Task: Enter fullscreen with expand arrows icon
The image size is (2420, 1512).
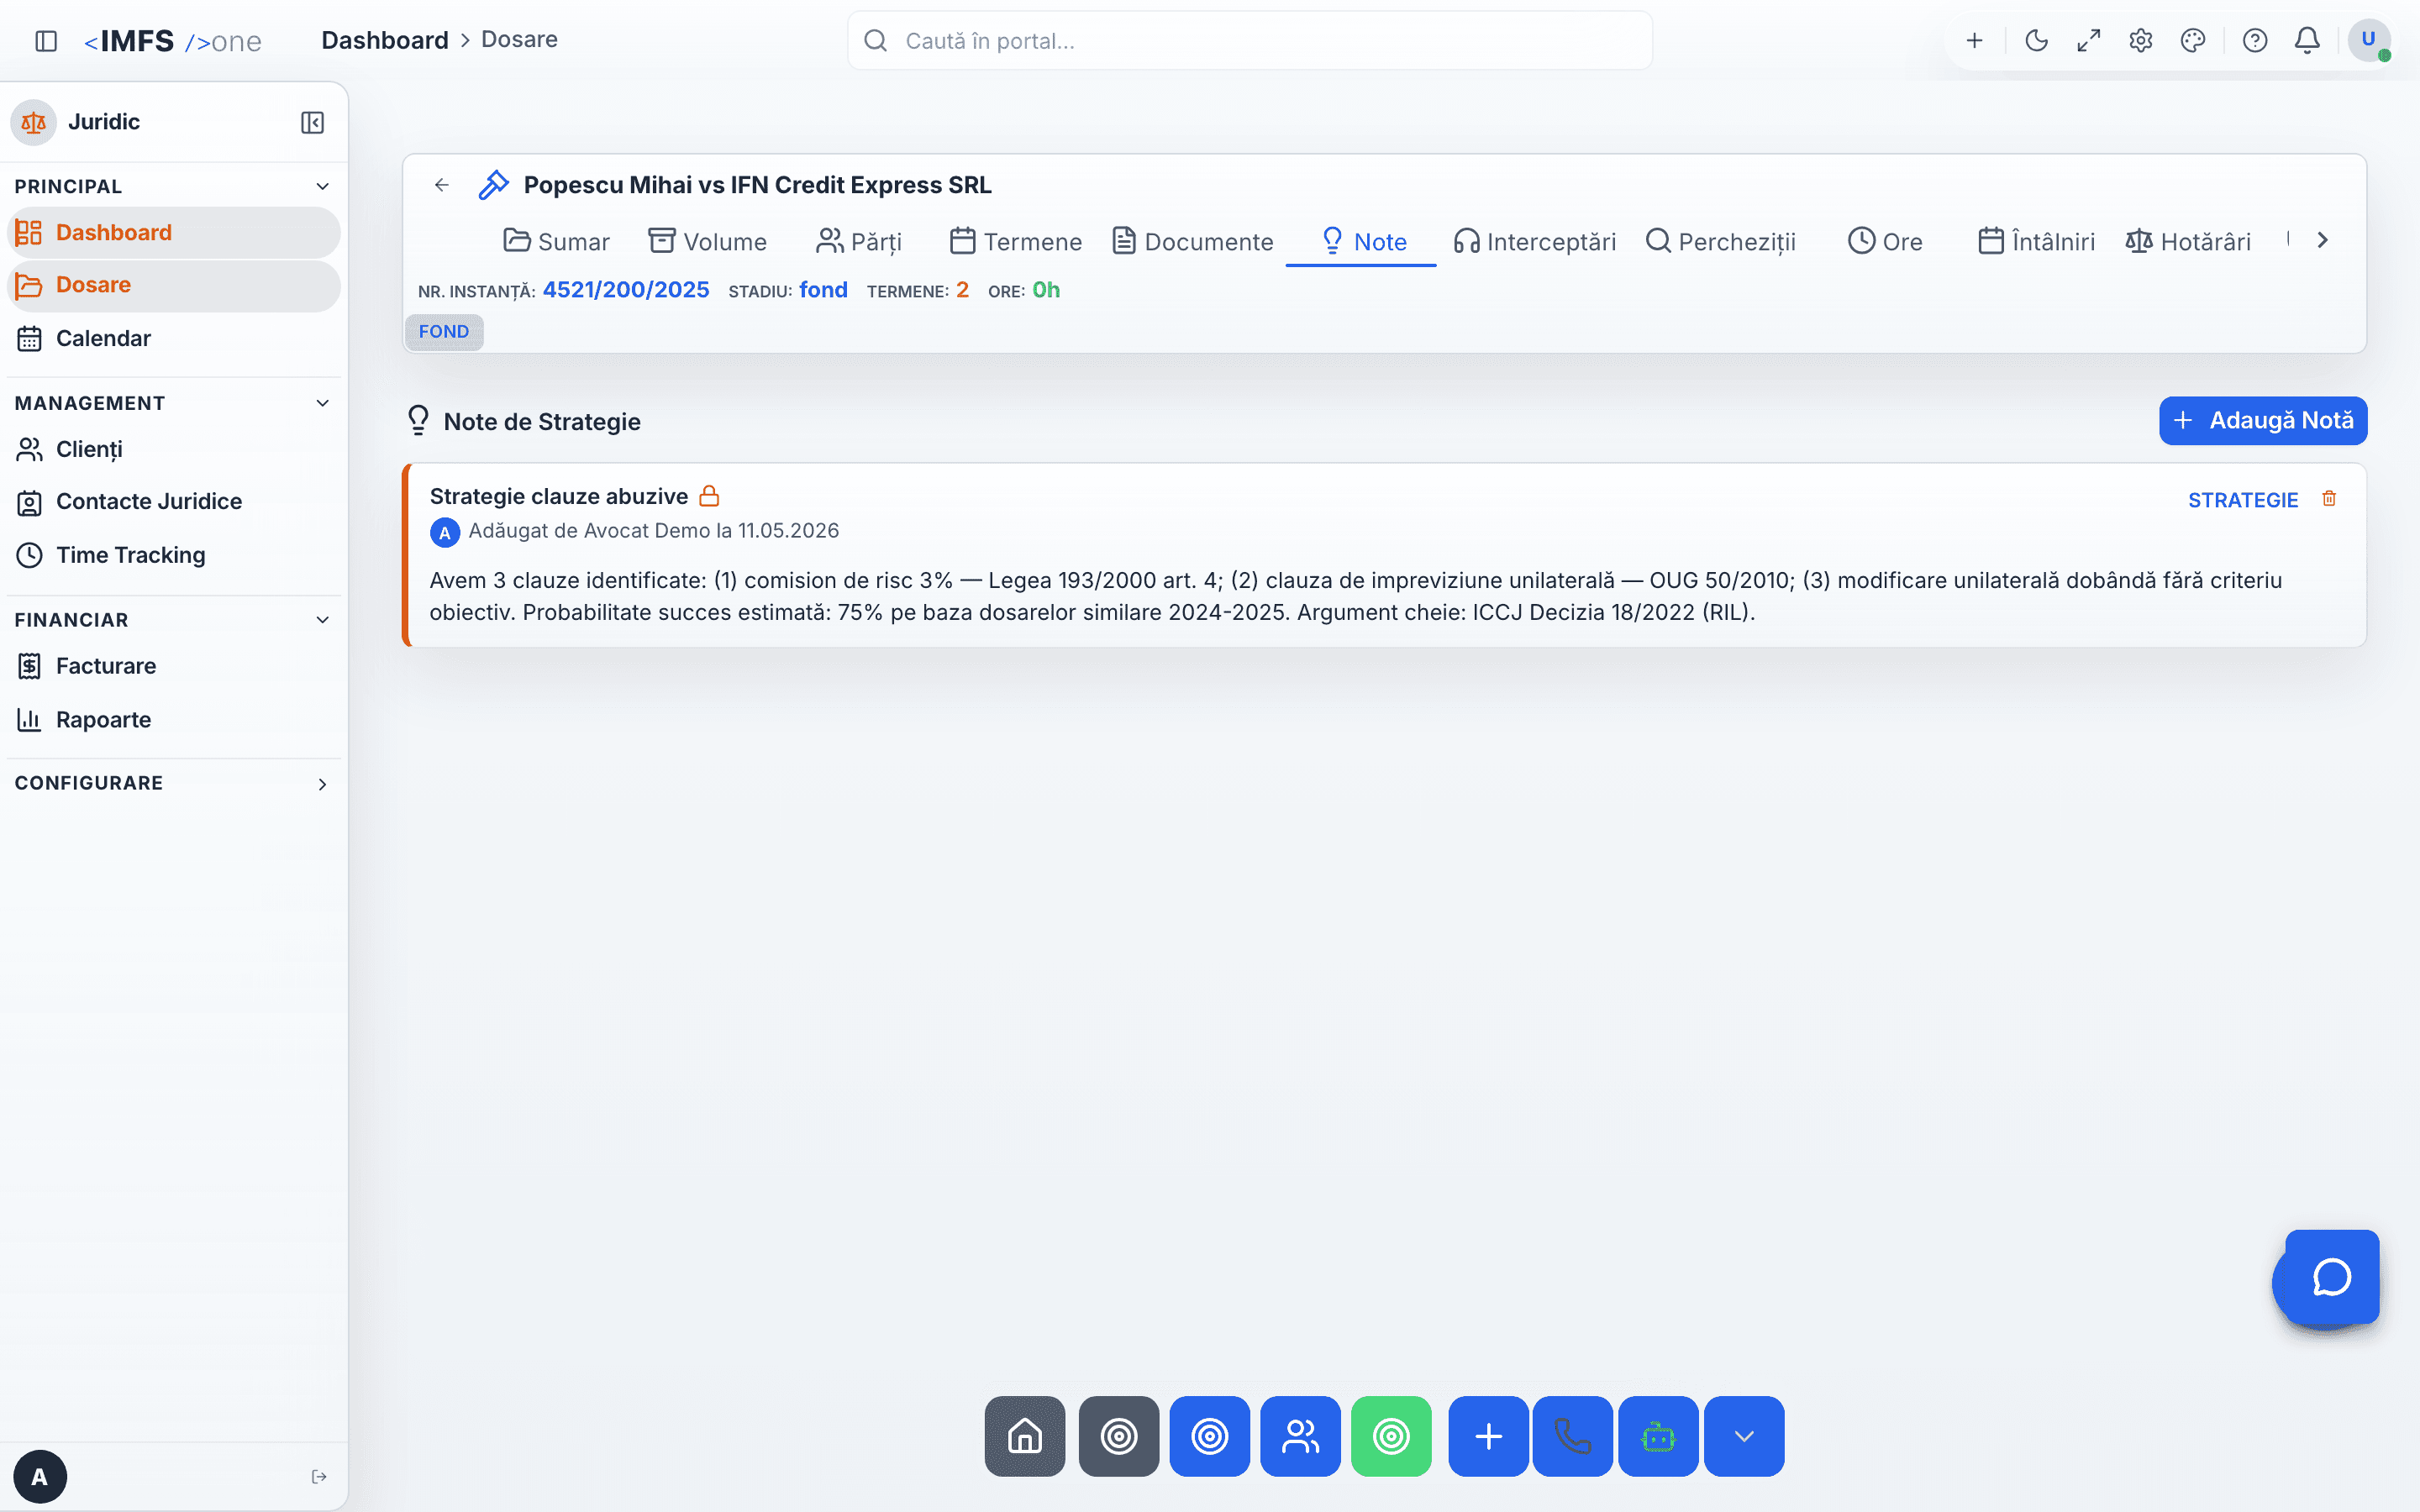Action: [x=2088, y=40]
